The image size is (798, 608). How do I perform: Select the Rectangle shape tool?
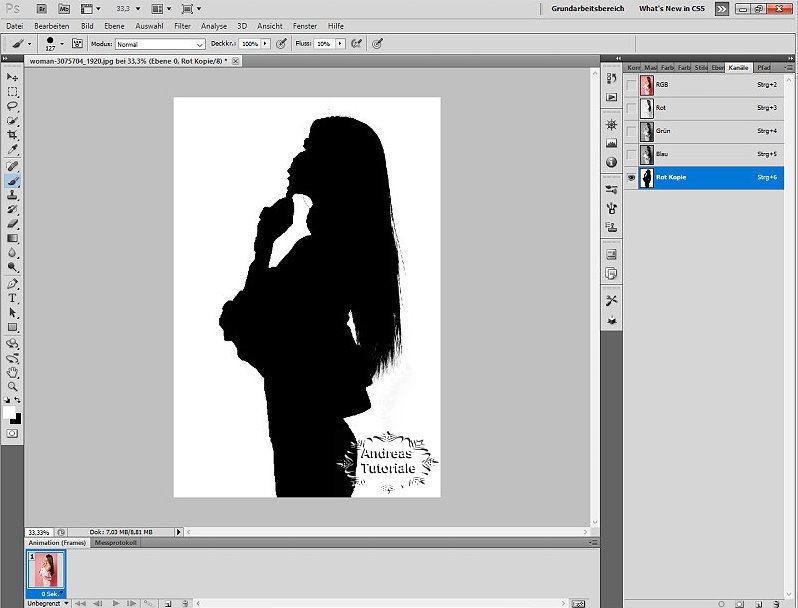pos(12,328)
